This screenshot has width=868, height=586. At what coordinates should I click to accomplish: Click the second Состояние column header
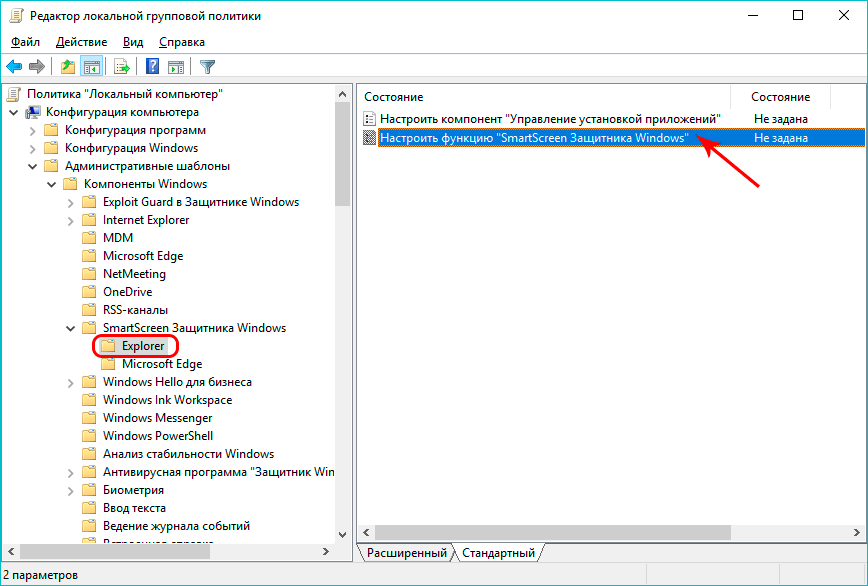coord(781,97)
